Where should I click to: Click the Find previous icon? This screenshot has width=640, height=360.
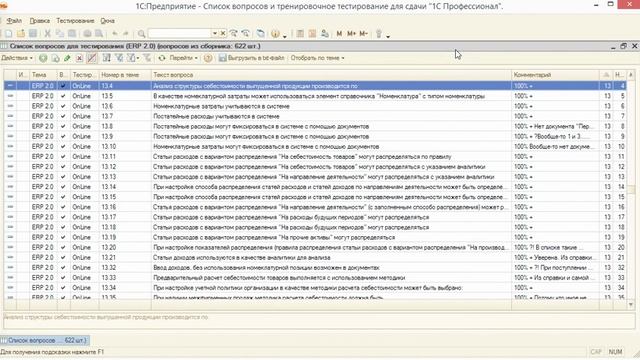[x=246, y=34]
